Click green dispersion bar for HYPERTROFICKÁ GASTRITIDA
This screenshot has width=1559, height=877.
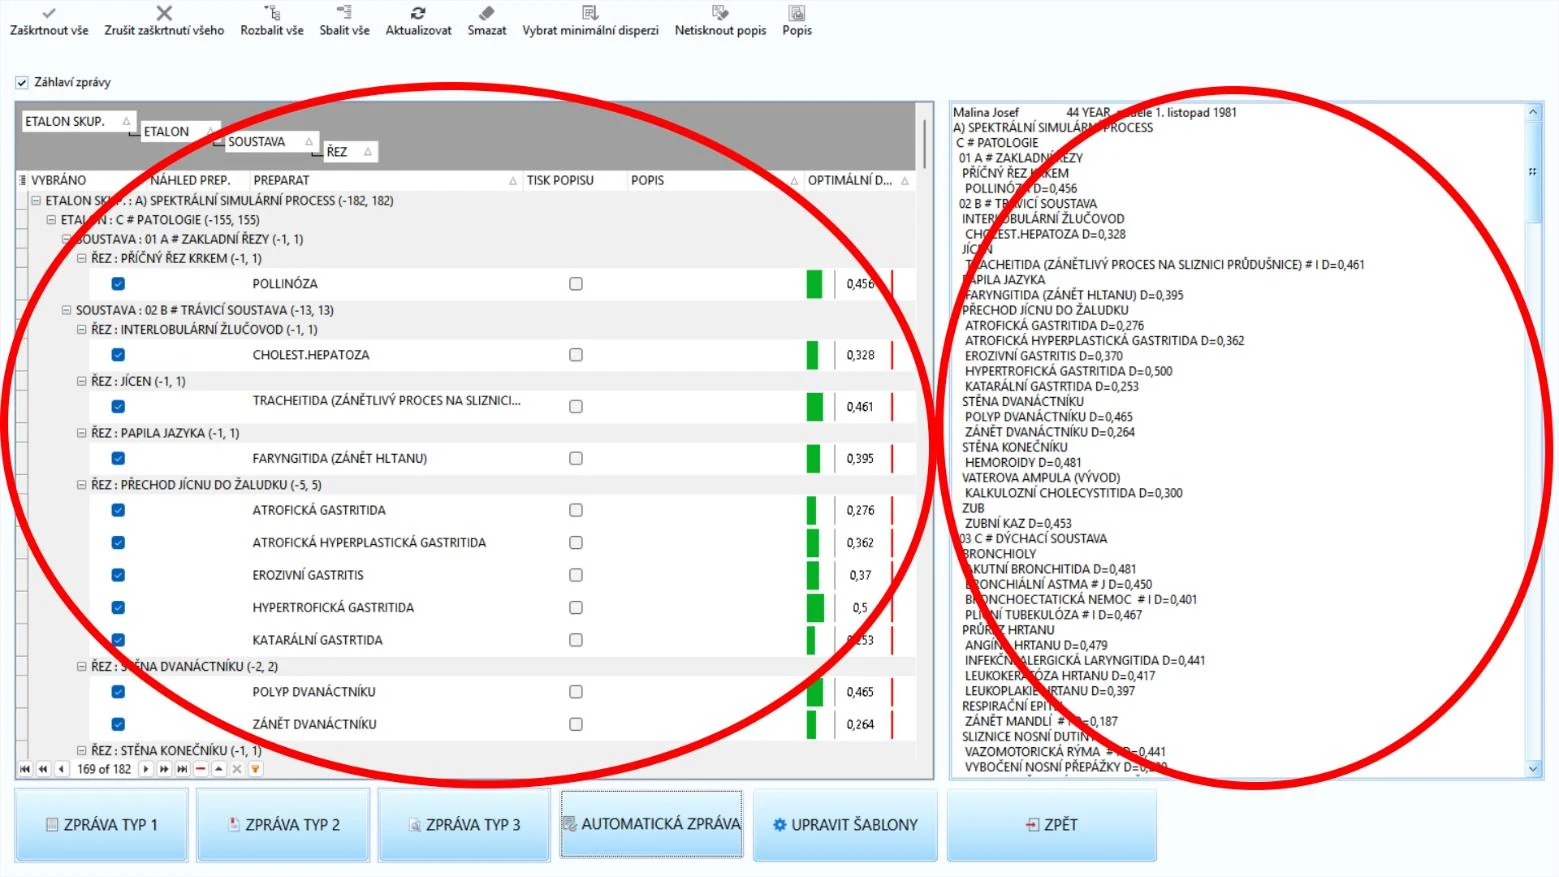815,608
